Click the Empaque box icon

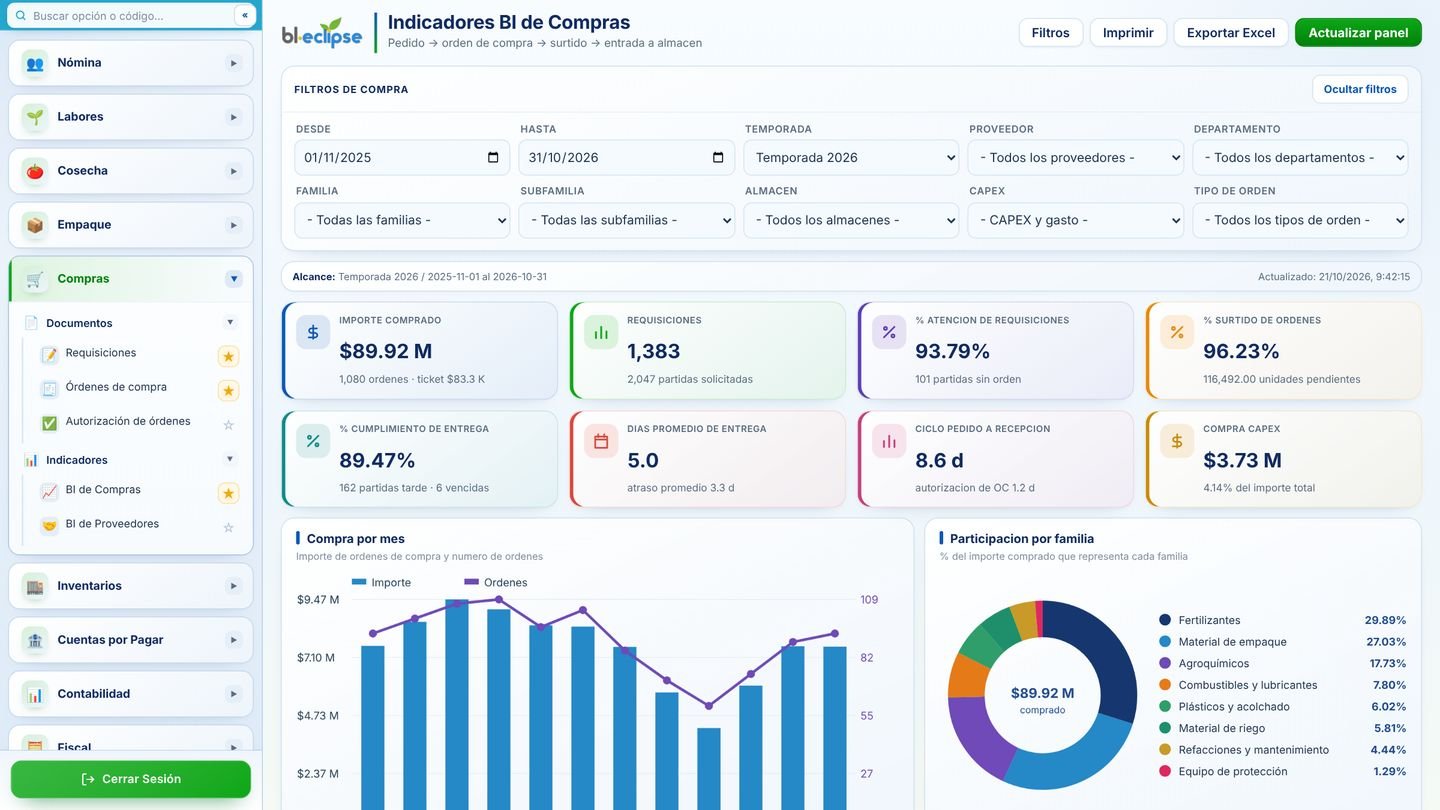pos(35,225)
